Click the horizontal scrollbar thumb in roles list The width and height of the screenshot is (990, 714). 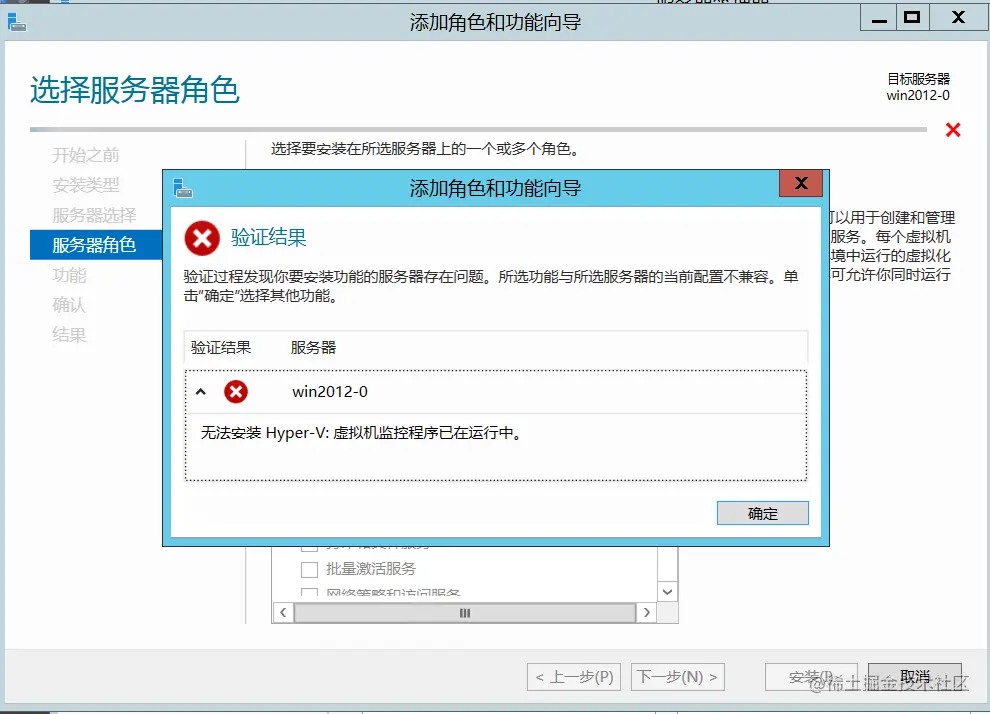[465, 612]
